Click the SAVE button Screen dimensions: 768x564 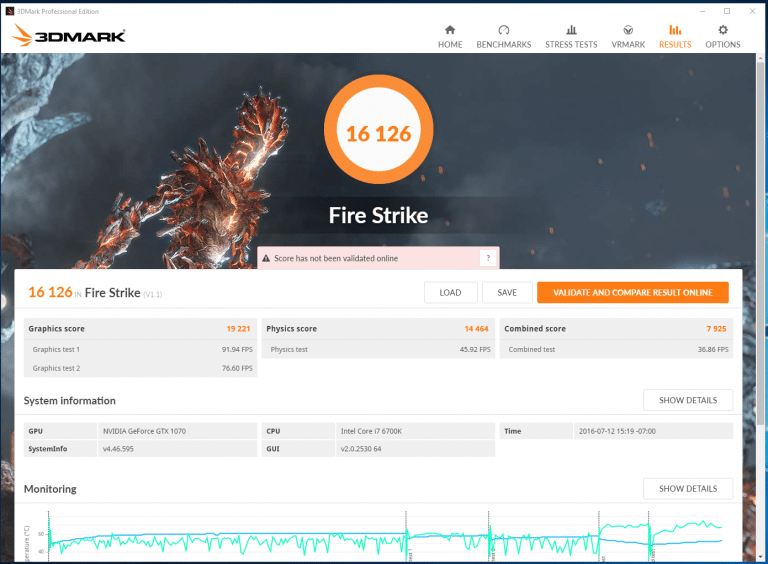(507, 293)
